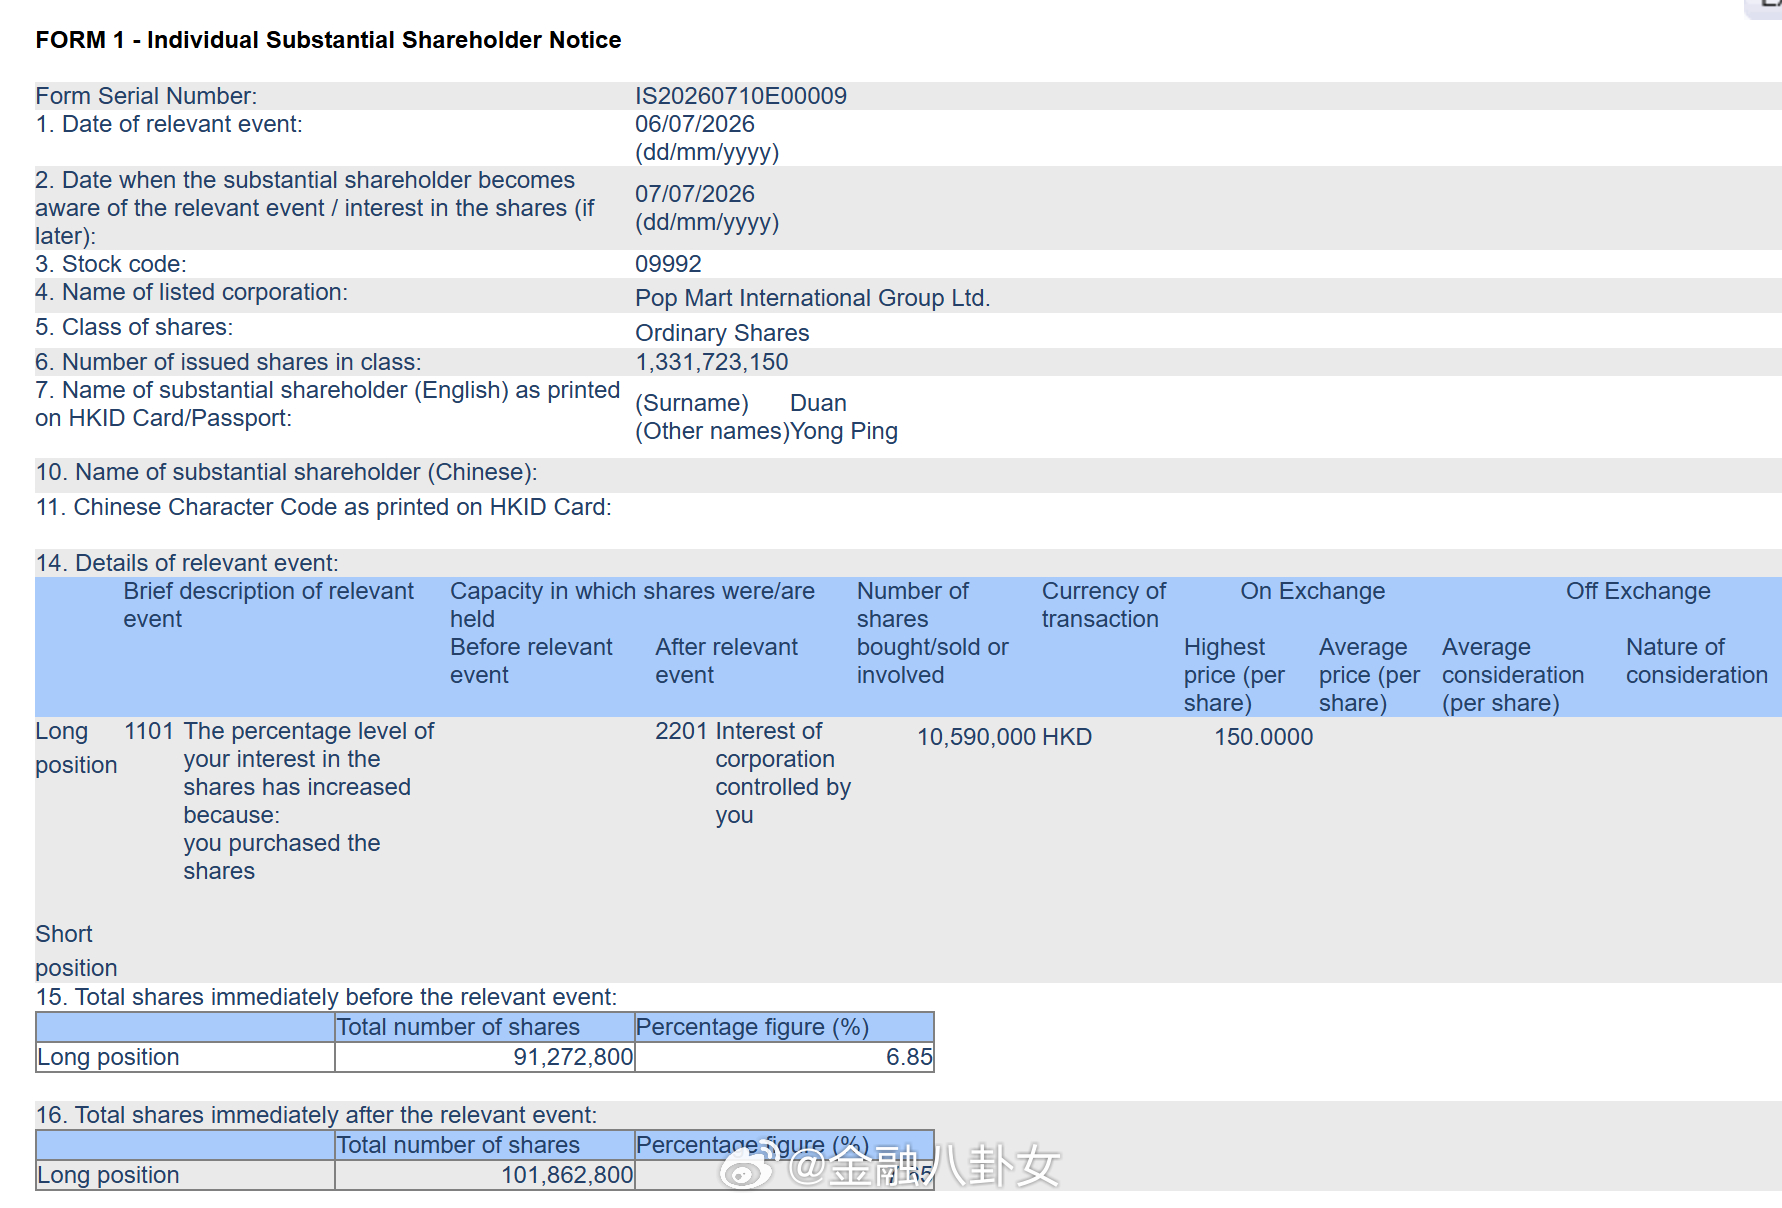Viewport: 1782px width, 1208px height.
Task: Click 'Average price (per share)' header
Action: [x=1369, y=675]
